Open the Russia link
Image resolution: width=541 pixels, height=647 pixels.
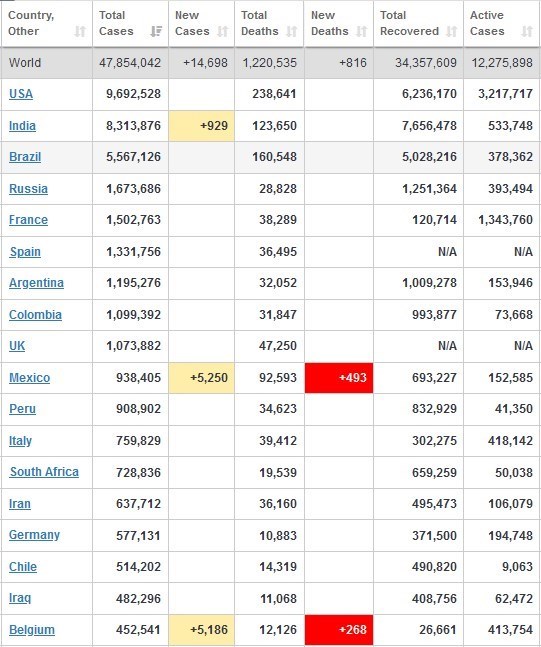[x=28, y=189]
